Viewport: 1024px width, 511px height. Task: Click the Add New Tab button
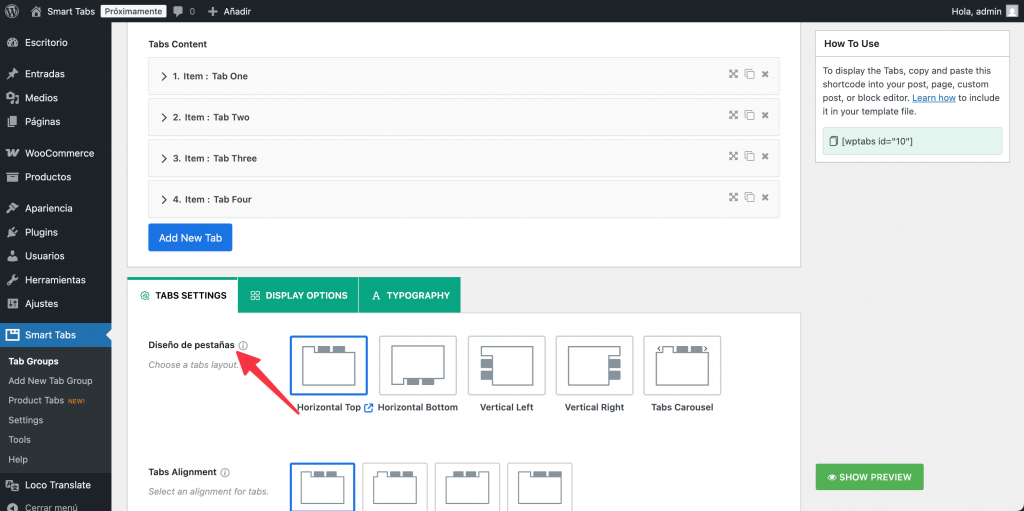point(190,238)
